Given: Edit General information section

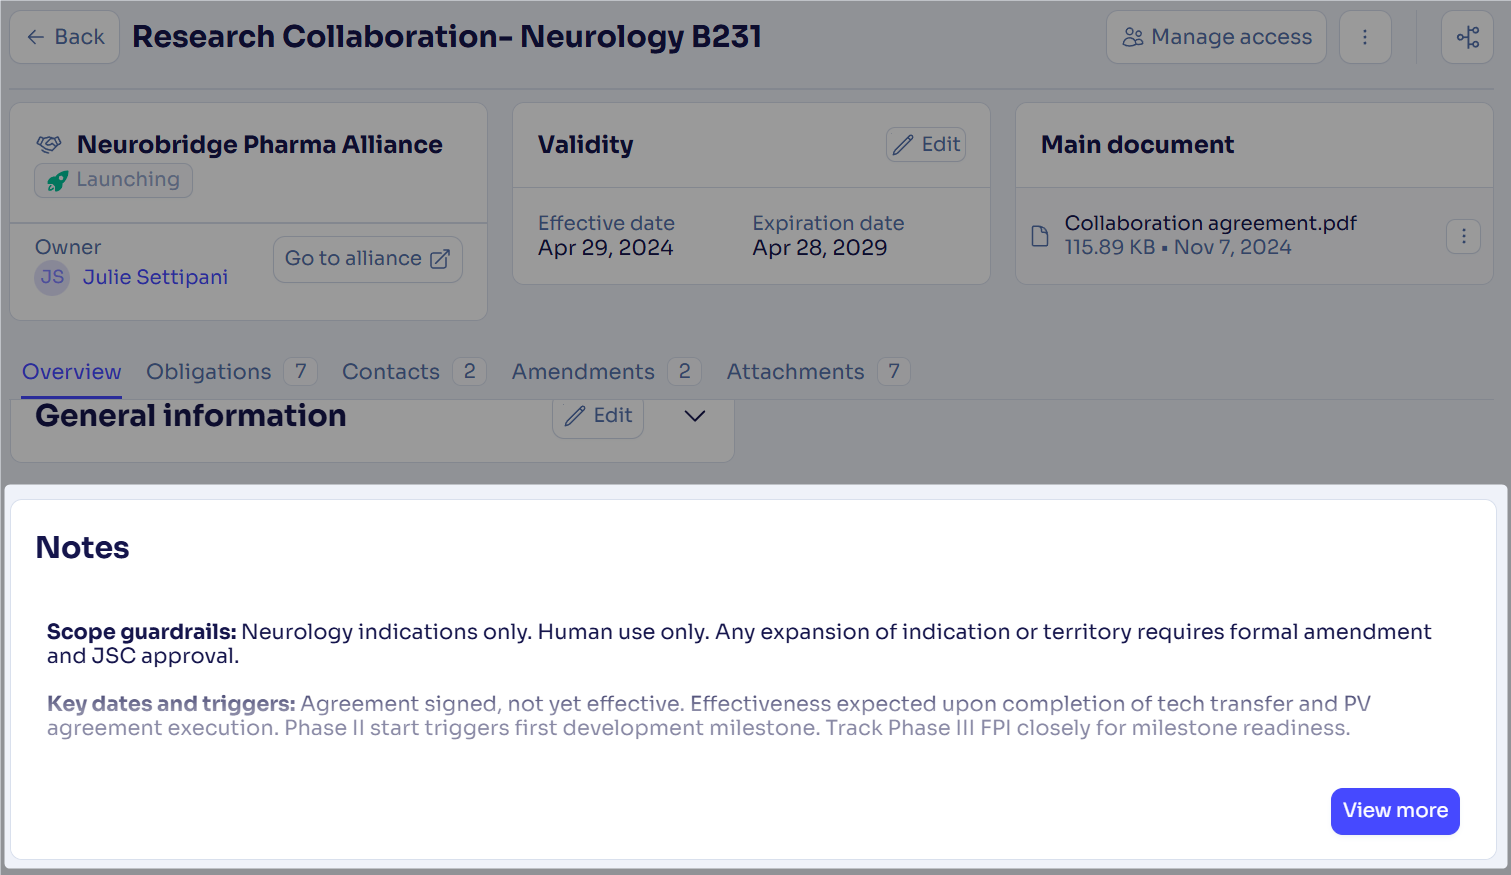Looking at the screenshot, I should pyautogui.click(x=598, y=416).
